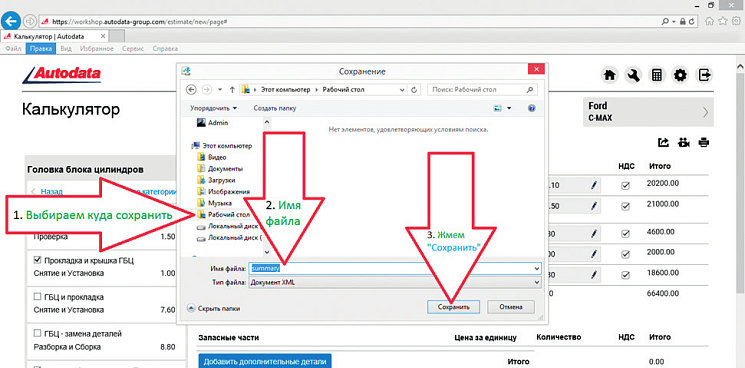Image resolution: width=745 pixels, height=368 pixels.
Task: Click the Назад link in the left panel
Action: pos(52,191)
